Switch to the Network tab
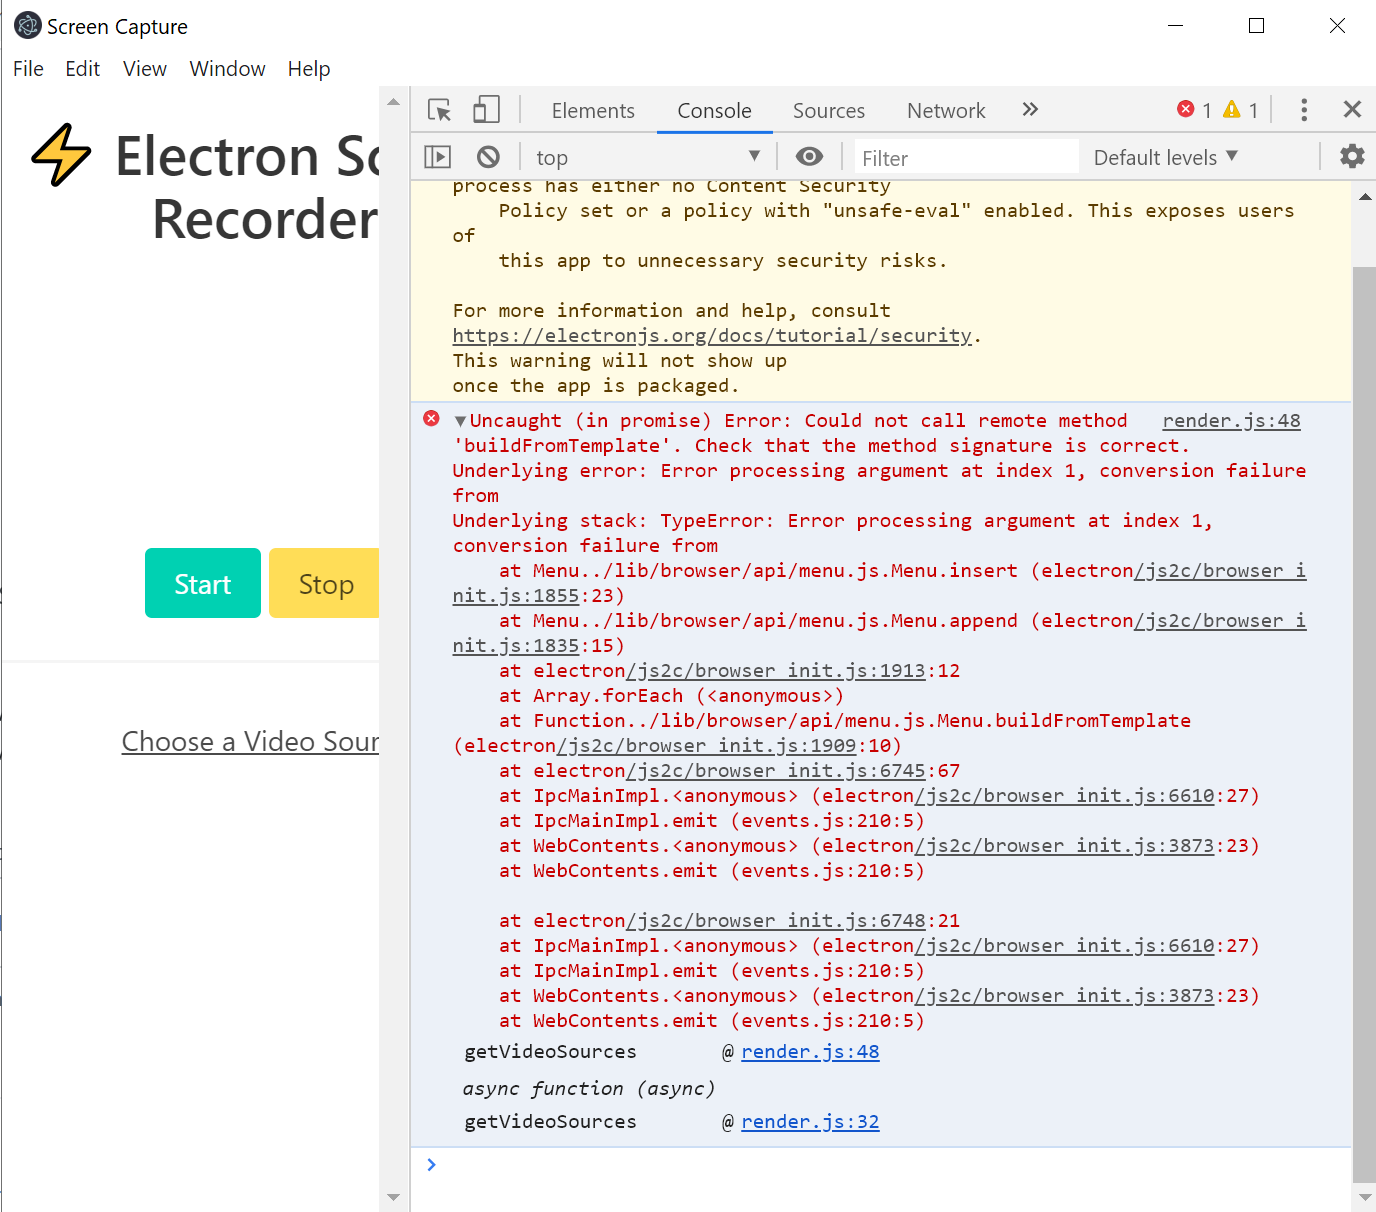1376x1212 pixels. click(x=946, y=110)
